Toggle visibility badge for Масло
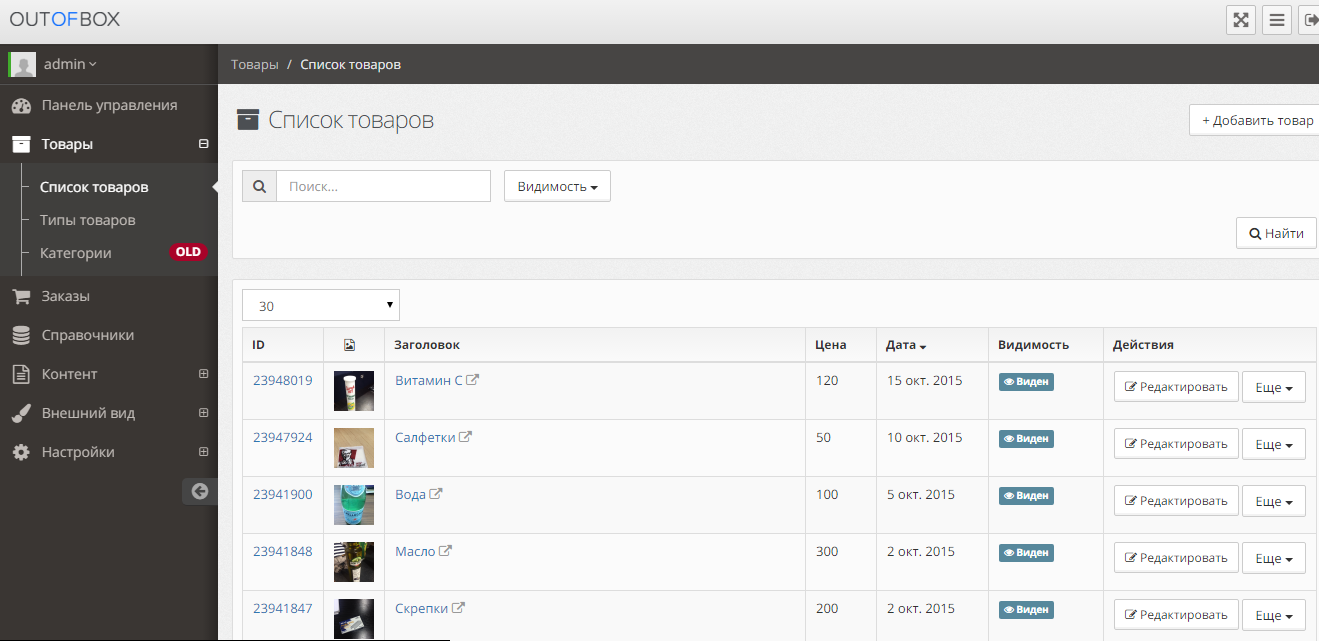 [1026, 553]
